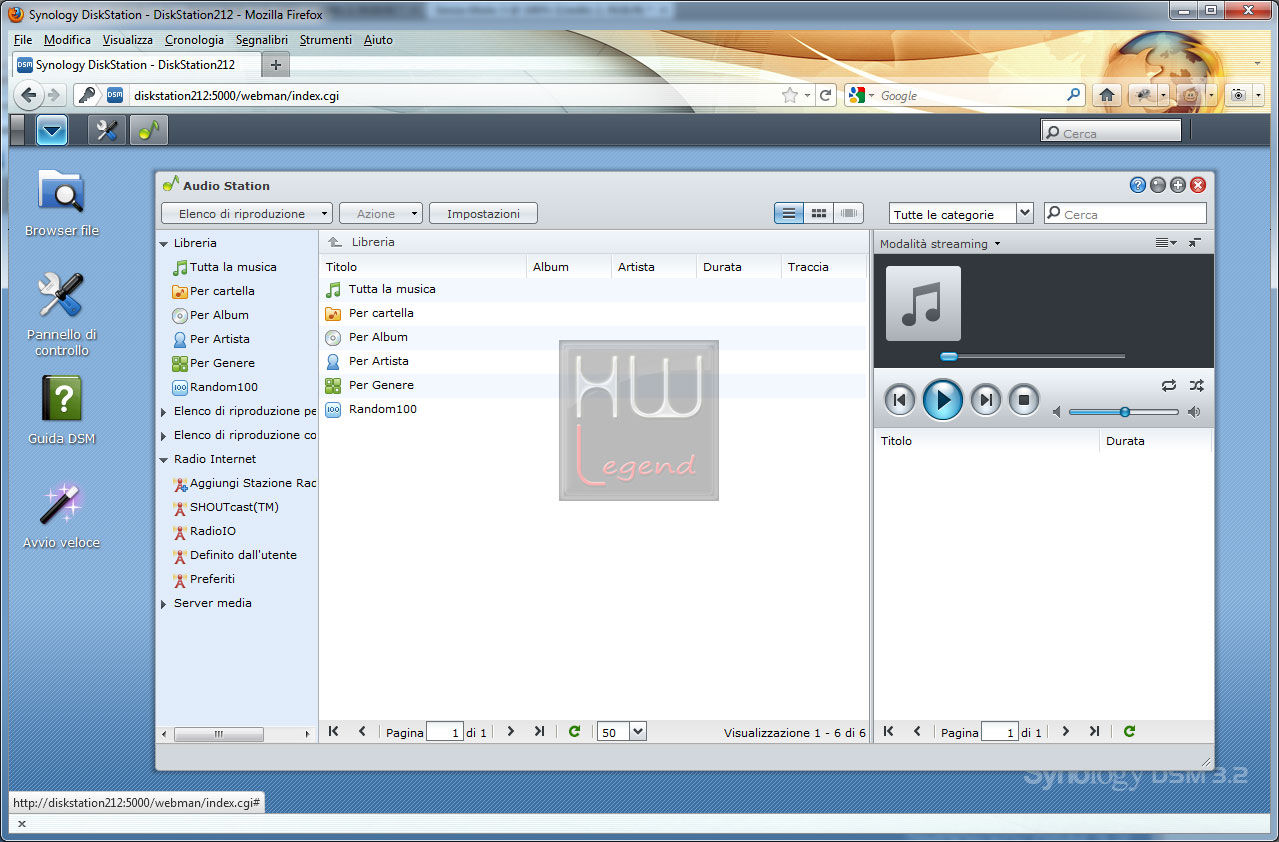The image size is (1279, 842).
Task: Mute using the low-volume speaker icon
Action: (1057, 412)
